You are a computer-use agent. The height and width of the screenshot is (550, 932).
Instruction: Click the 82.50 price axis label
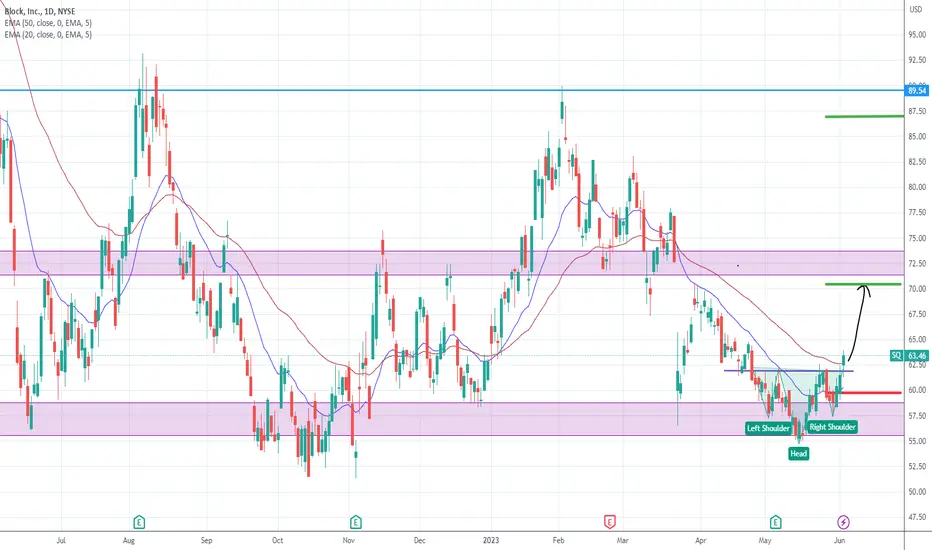pyautogui.click(x=917, y=162)
